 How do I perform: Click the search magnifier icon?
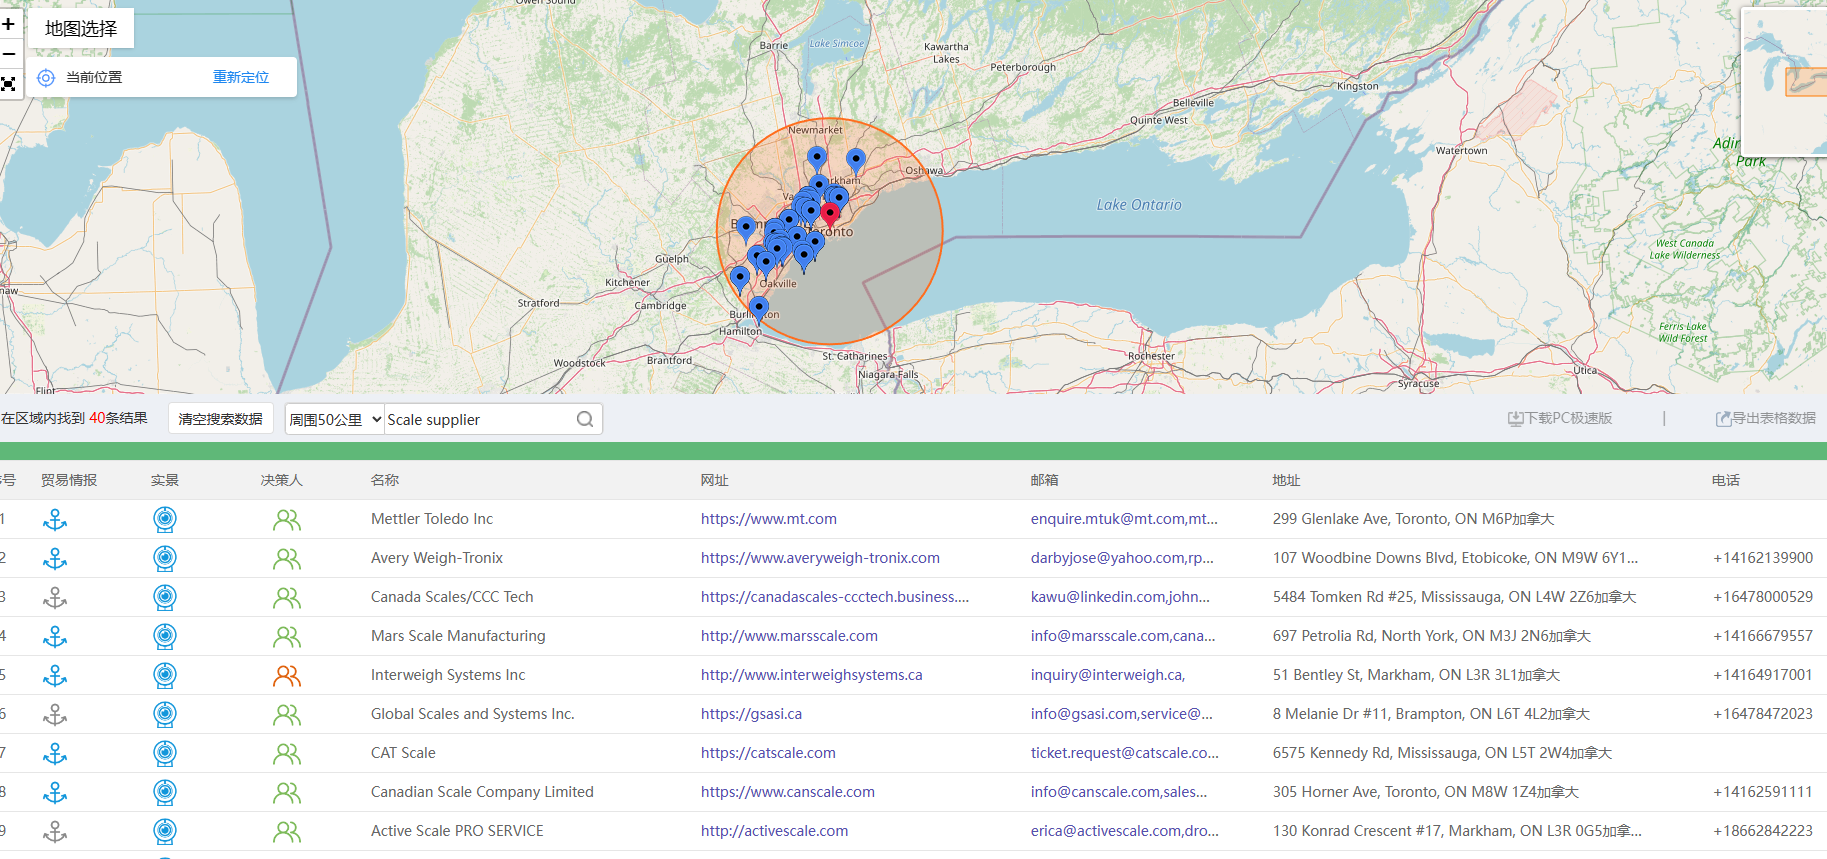point(585,419)
